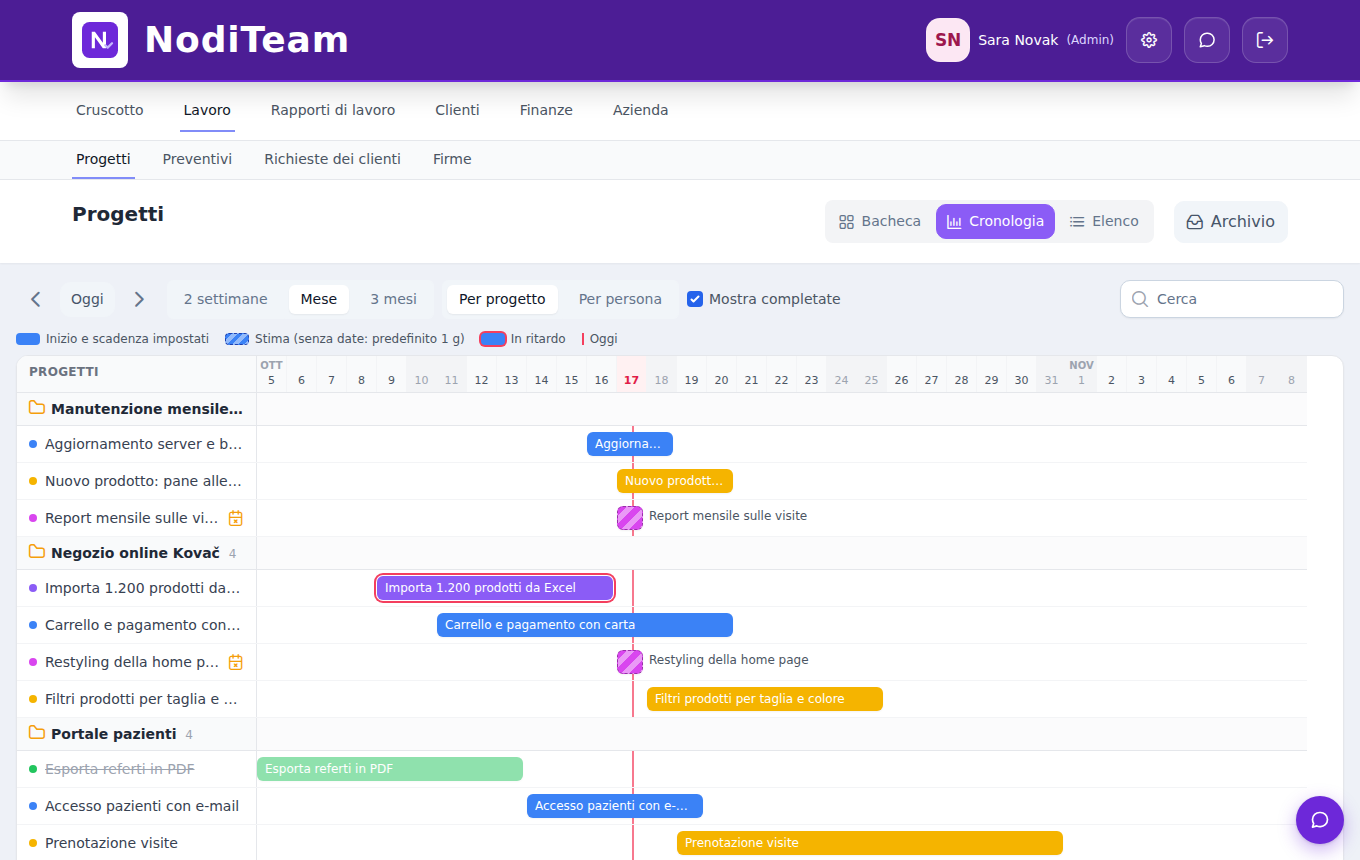This screenshot has height=860, width=1360.
Task: Open the floating chat bubble button
Action: click(1320, 820)
